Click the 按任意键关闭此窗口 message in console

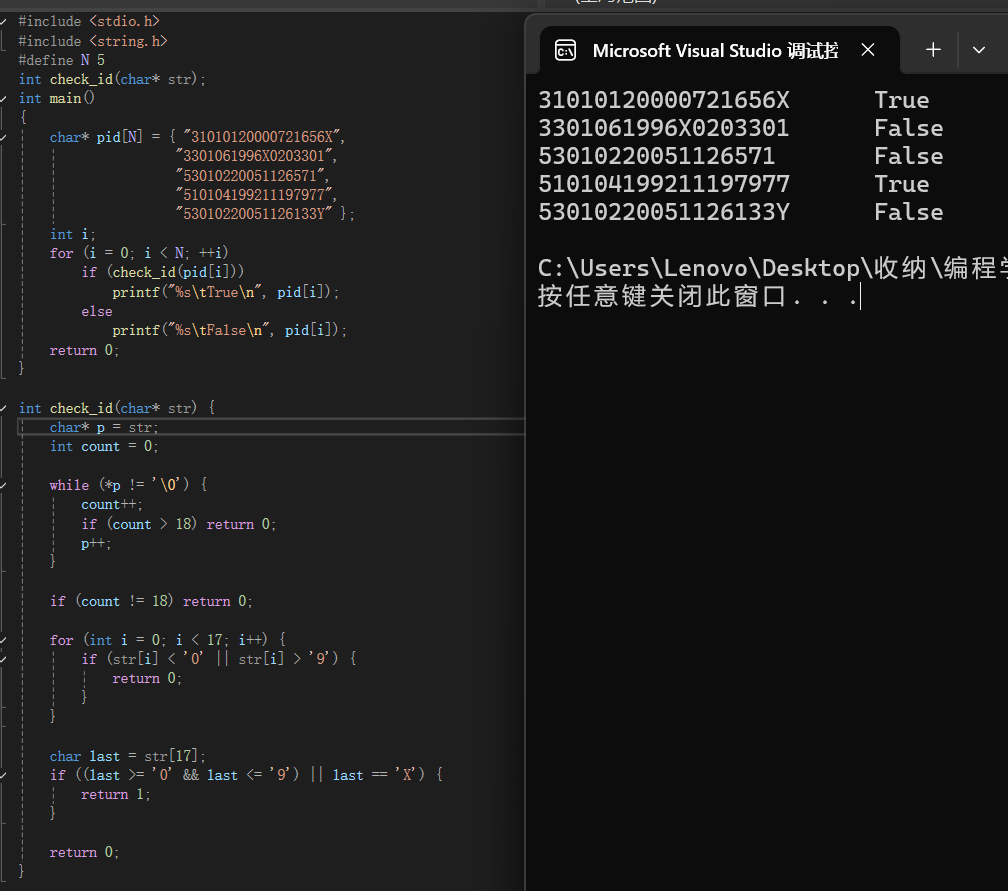point(698,296)
